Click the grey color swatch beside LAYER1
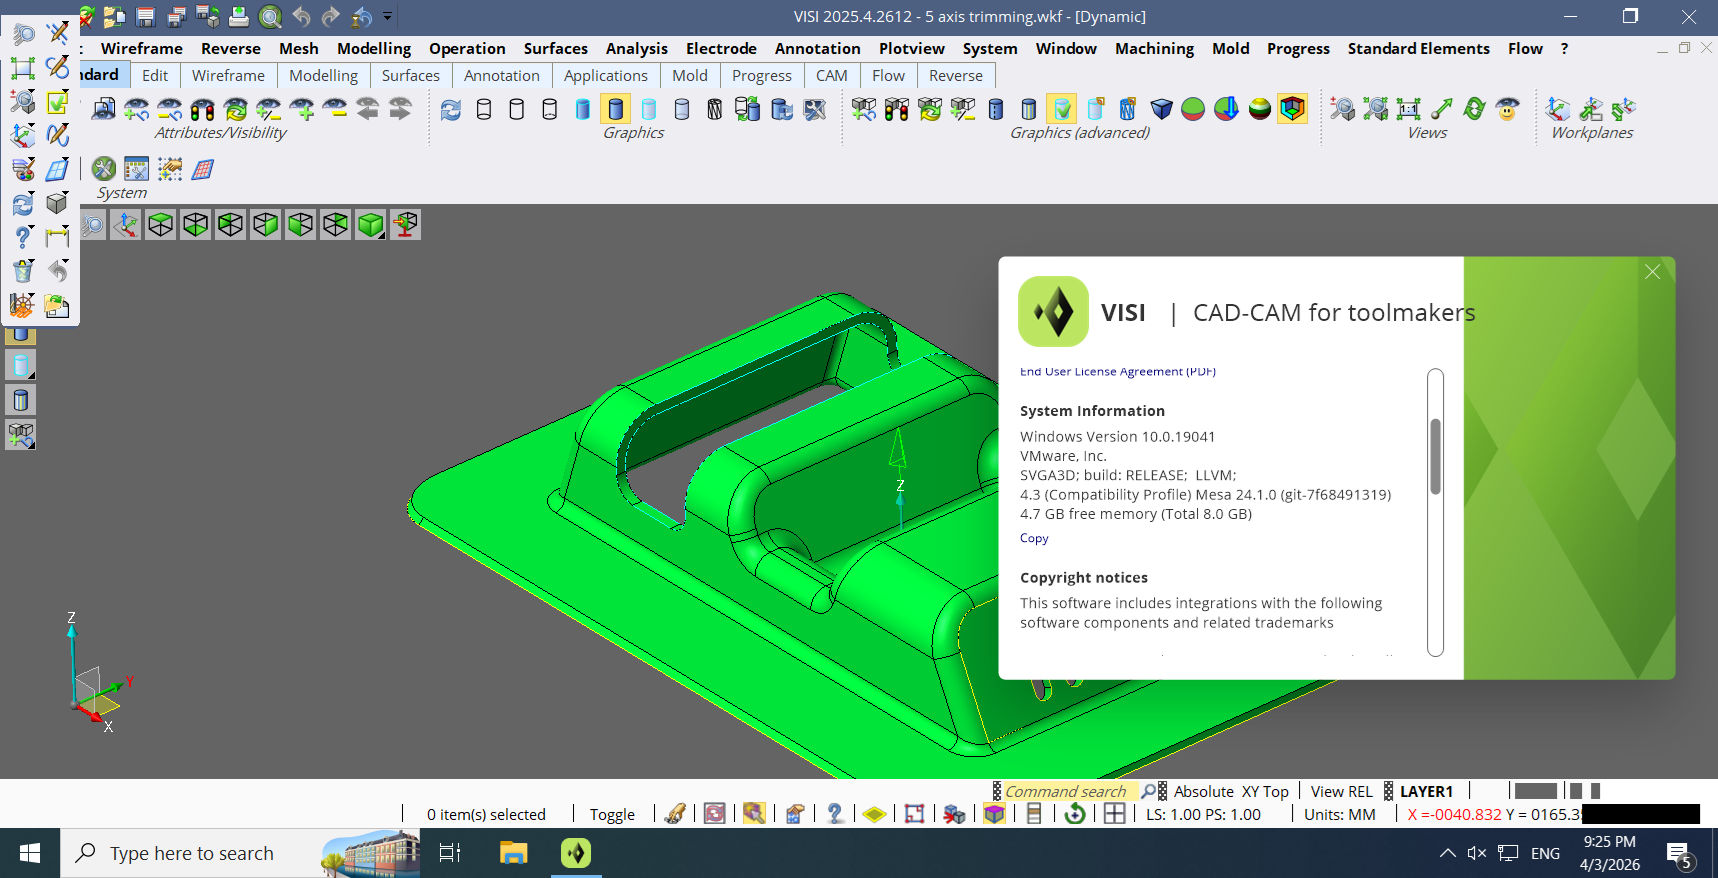Viewport: 1718px width, 878px height. (1536, 791)
